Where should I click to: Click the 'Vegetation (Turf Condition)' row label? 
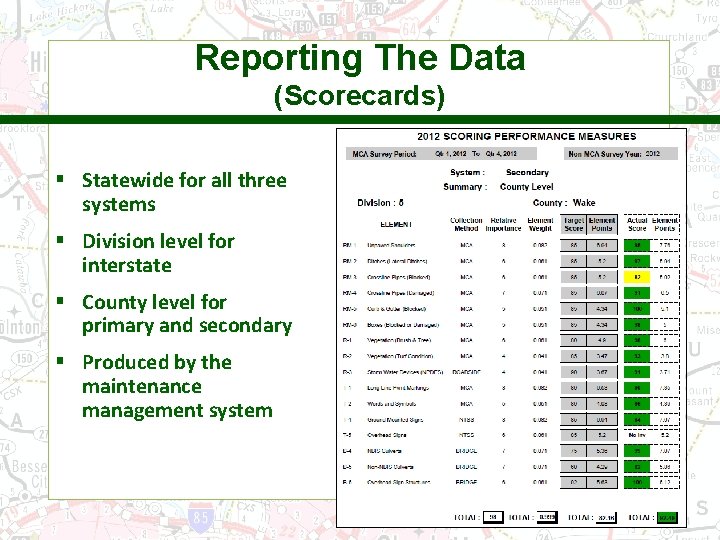pos(400,356)
